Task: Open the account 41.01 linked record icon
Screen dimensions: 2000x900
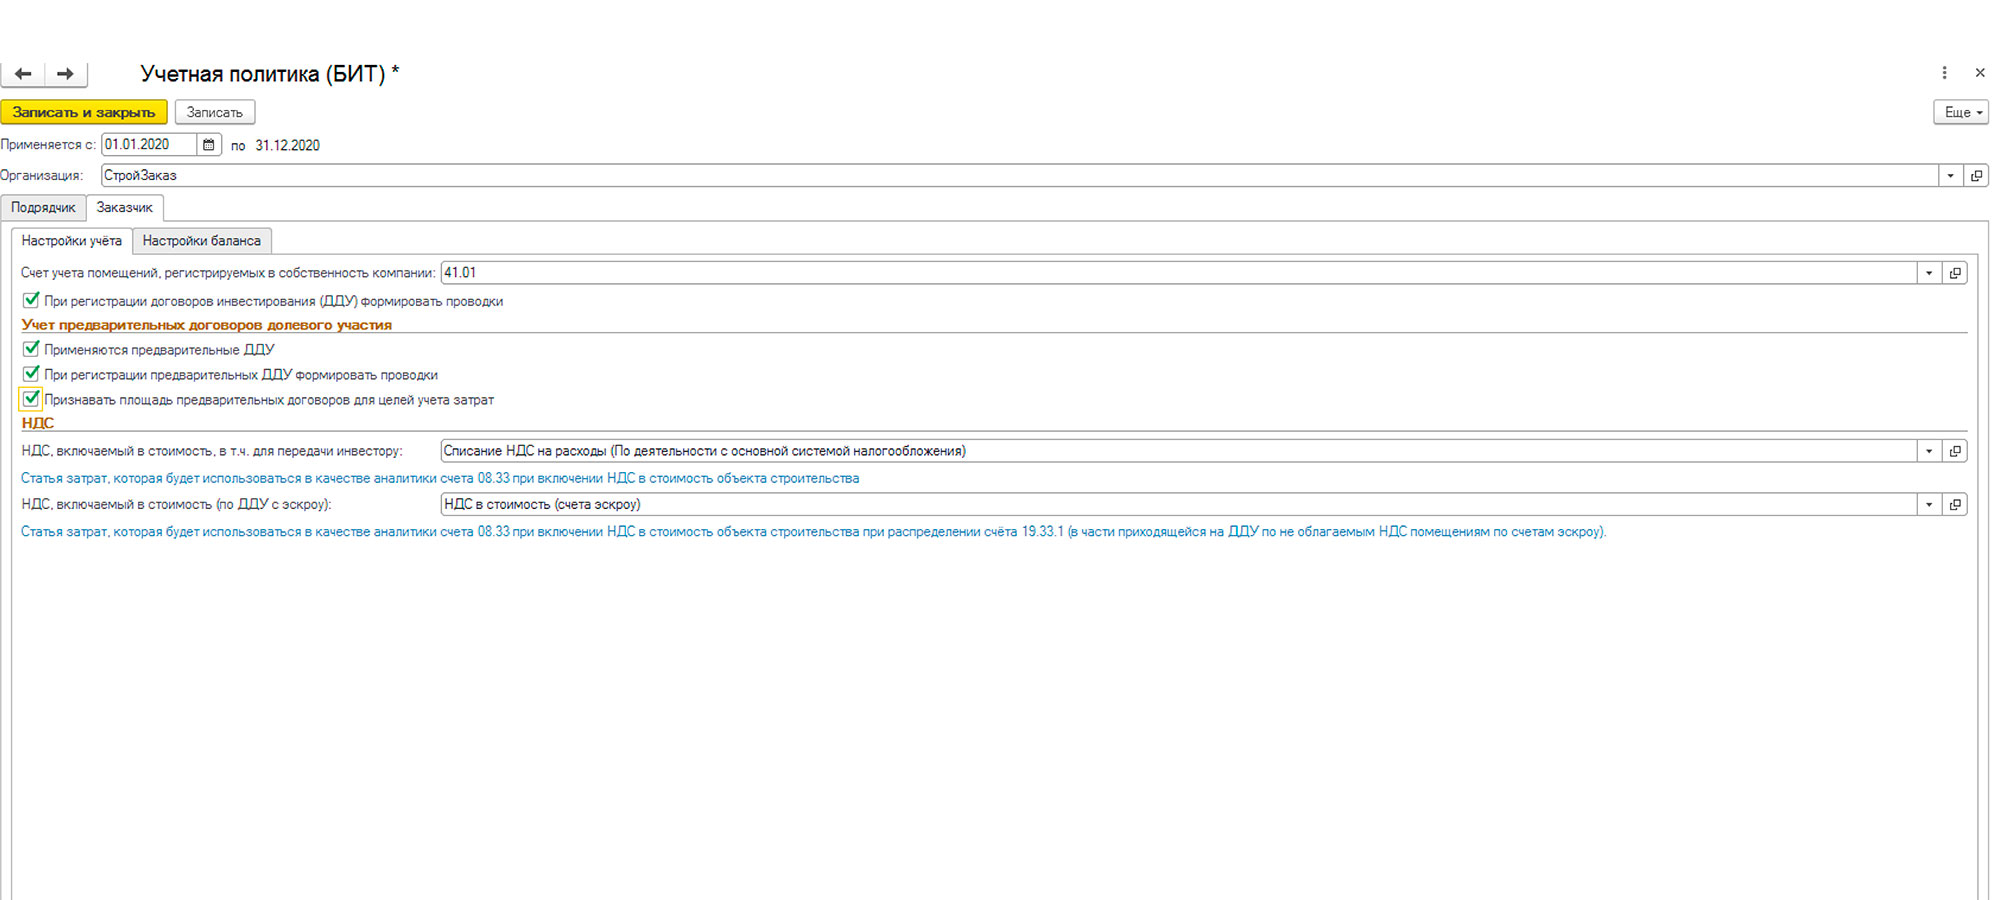Action: pos(1955,273)
